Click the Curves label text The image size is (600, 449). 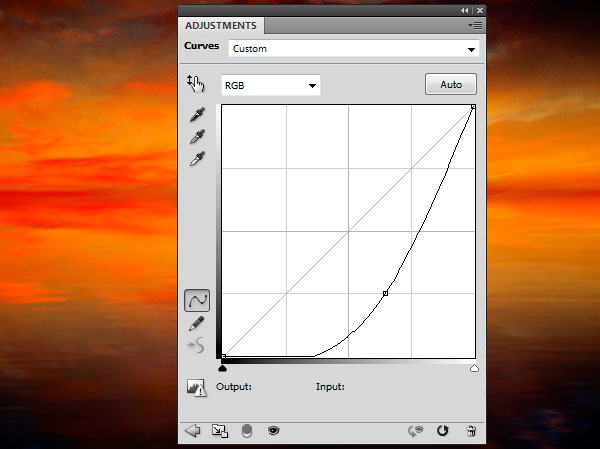click(x=202, y=46)
